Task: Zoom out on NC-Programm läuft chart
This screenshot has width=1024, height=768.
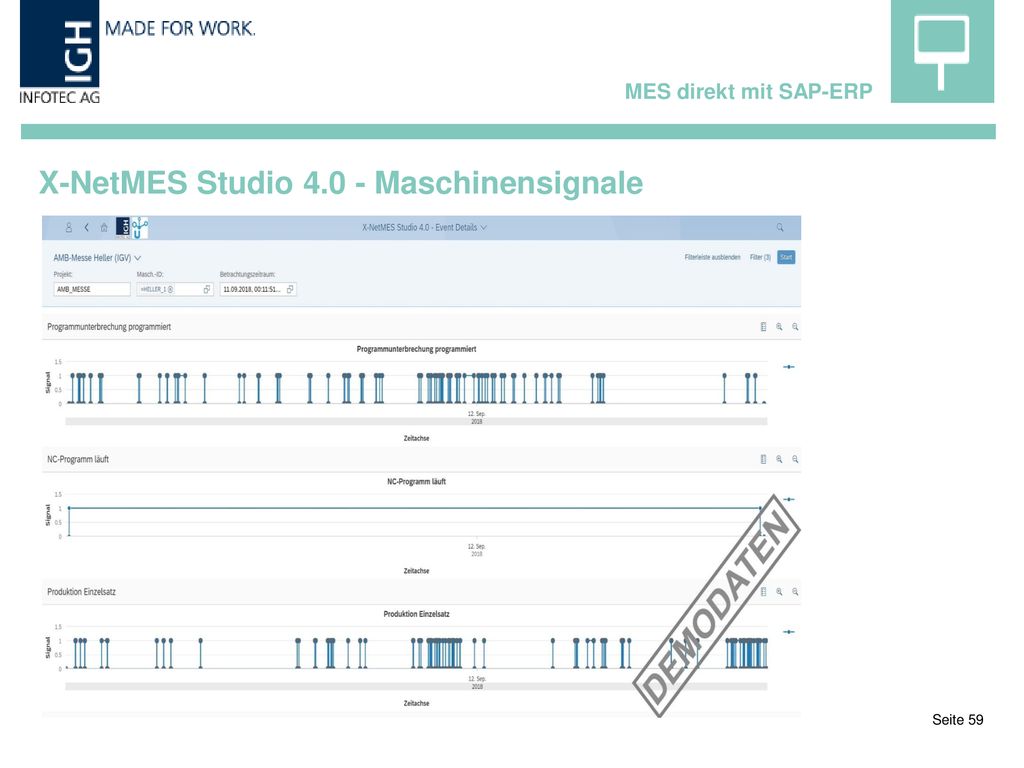Action: (795, 459)
